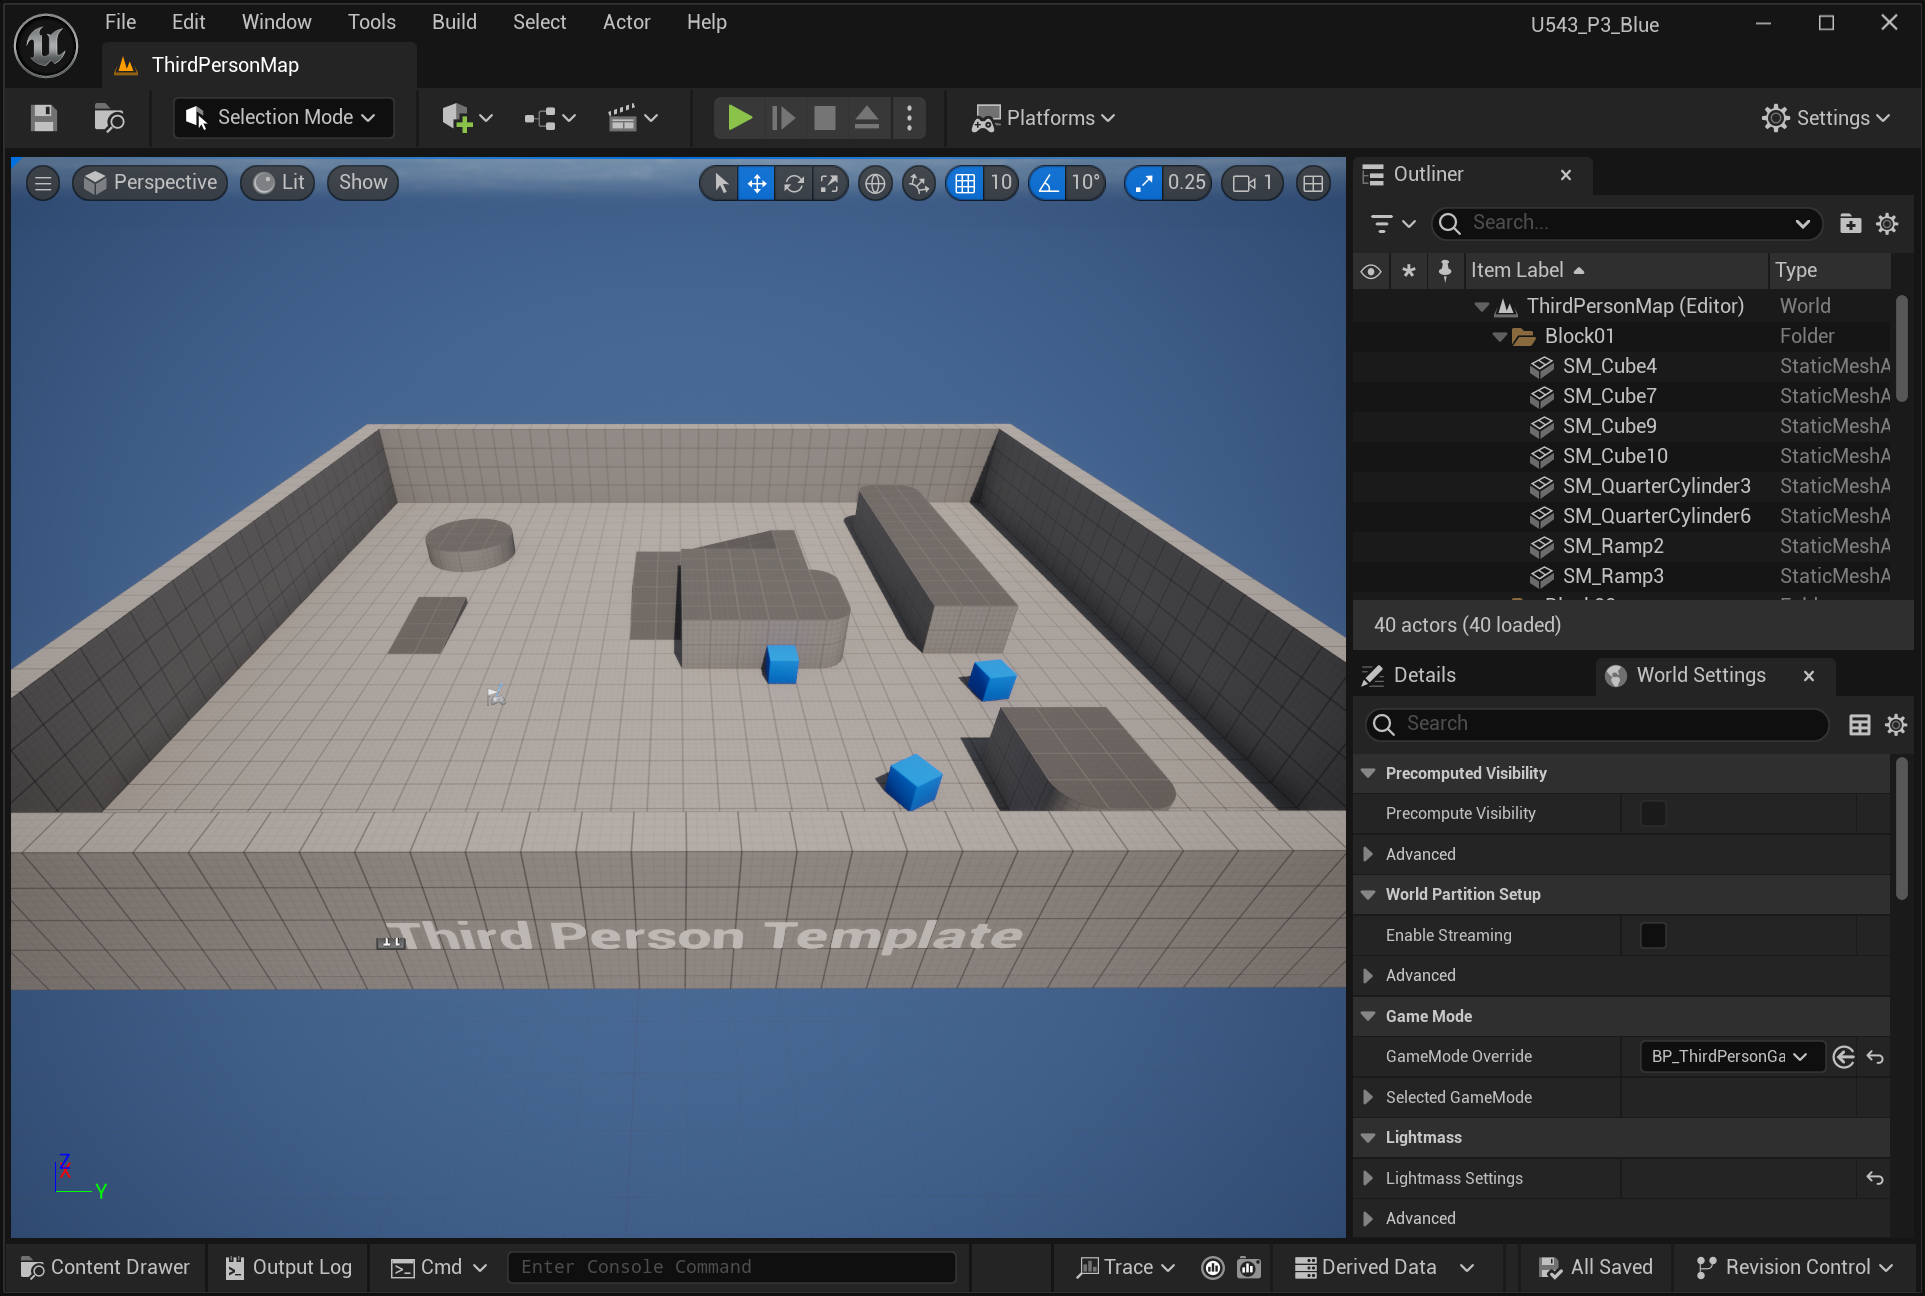The width and height of the screenshot is (1925, 1296).
Task: Toggle scale snapping icon
Action: pos(1144,183)
